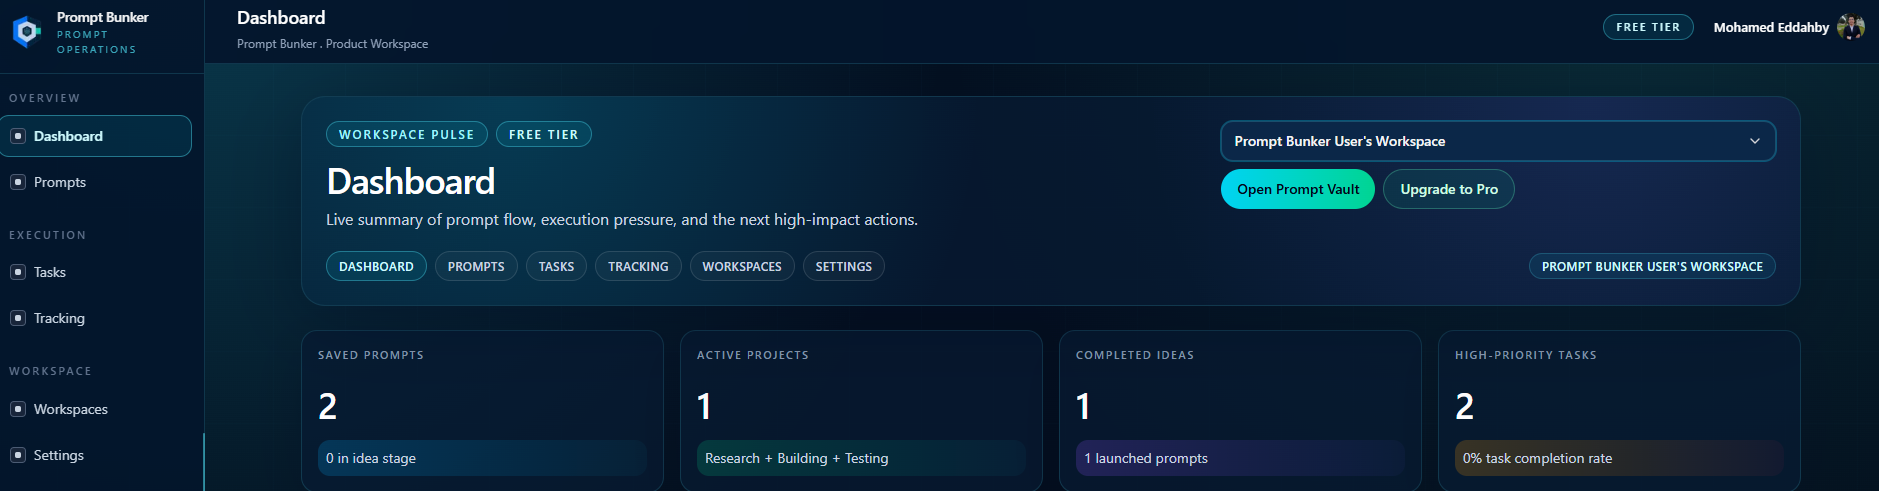
Task: Click the 'Live summary of prompt flow' description
Action: [x=622, y=219]
